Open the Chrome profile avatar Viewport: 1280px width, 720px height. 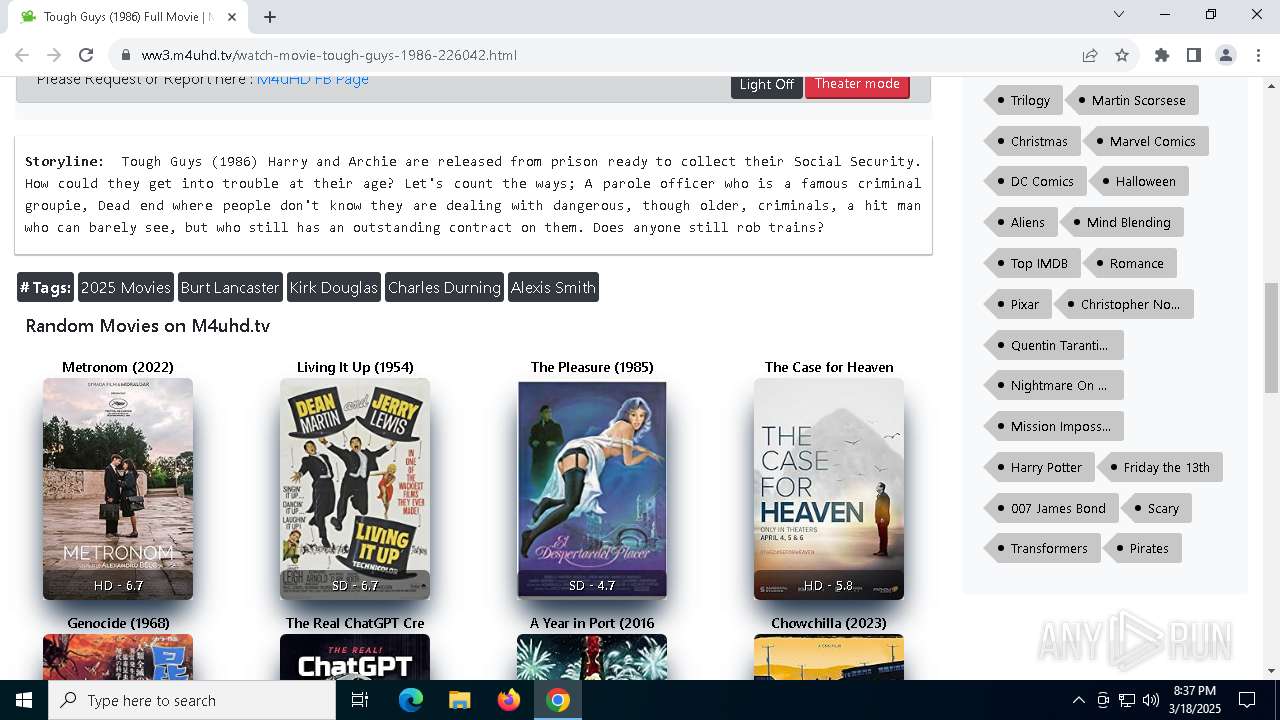click(x=1226, y=55)
